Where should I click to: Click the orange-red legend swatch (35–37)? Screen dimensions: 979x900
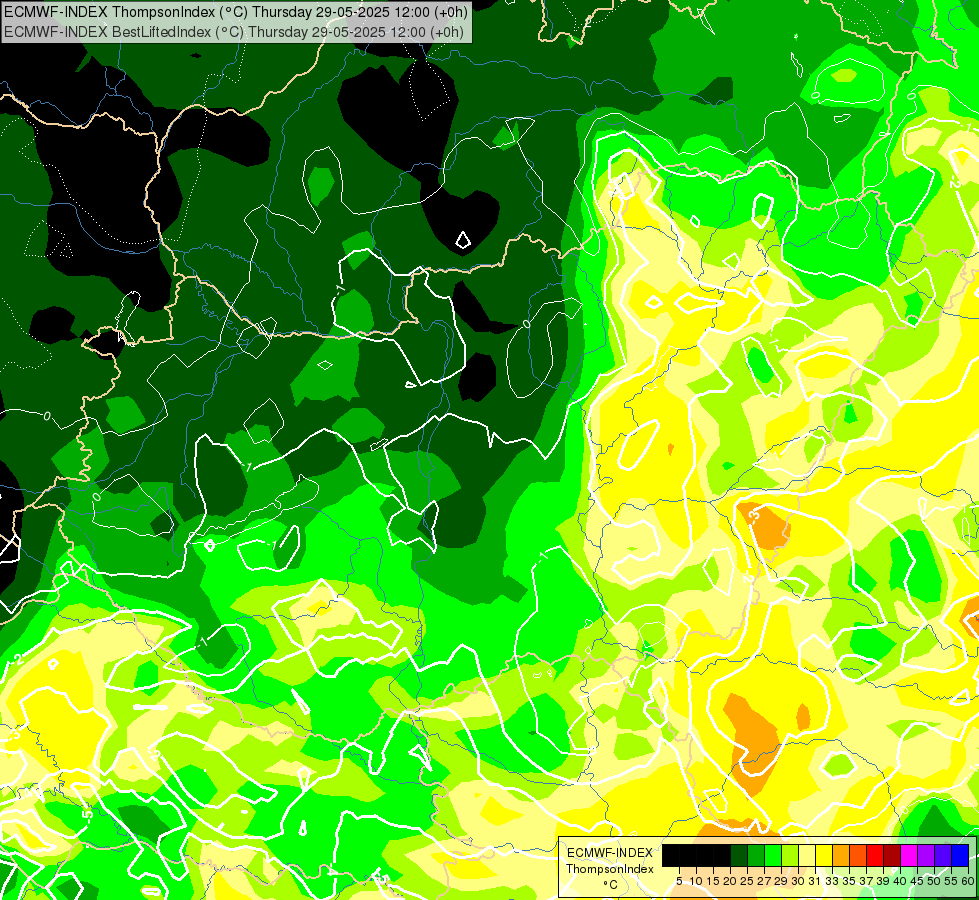click(x=858, y=855)
